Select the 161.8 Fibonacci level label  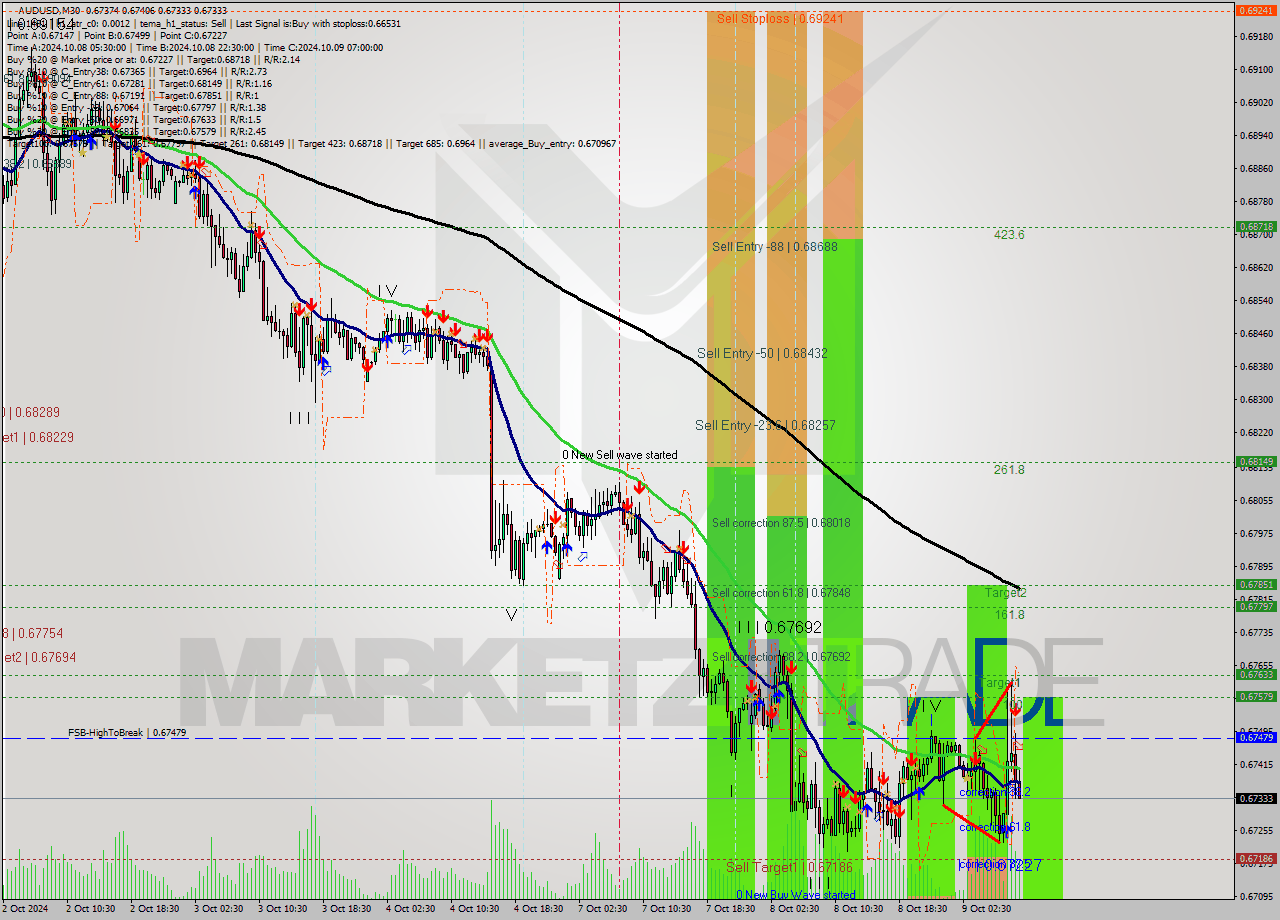click(1008, 615)
